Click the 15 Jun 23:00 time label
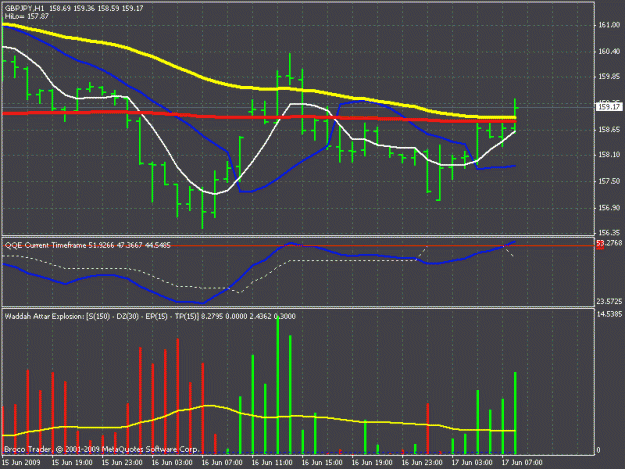This screenshot has height=469, width=625. tap(122, 462)
